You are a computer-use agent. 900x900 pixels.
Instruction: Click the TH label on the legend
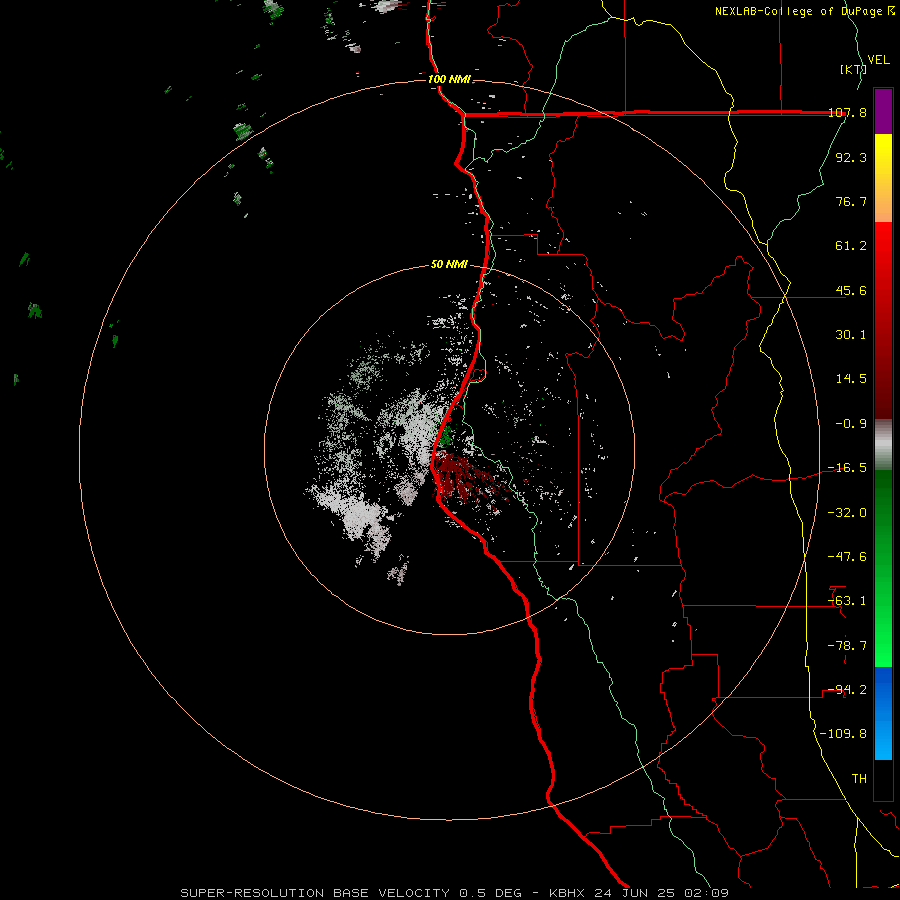click(x=859, y=779)
